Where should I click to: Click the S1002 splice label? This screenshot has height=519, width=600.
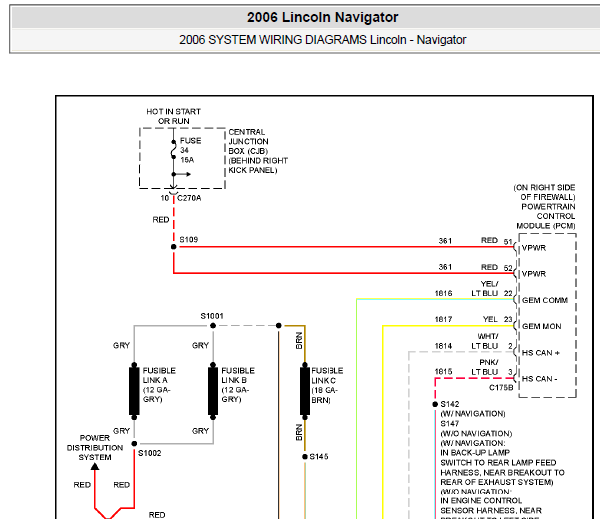pyautogui.click(x=150, y=453)
